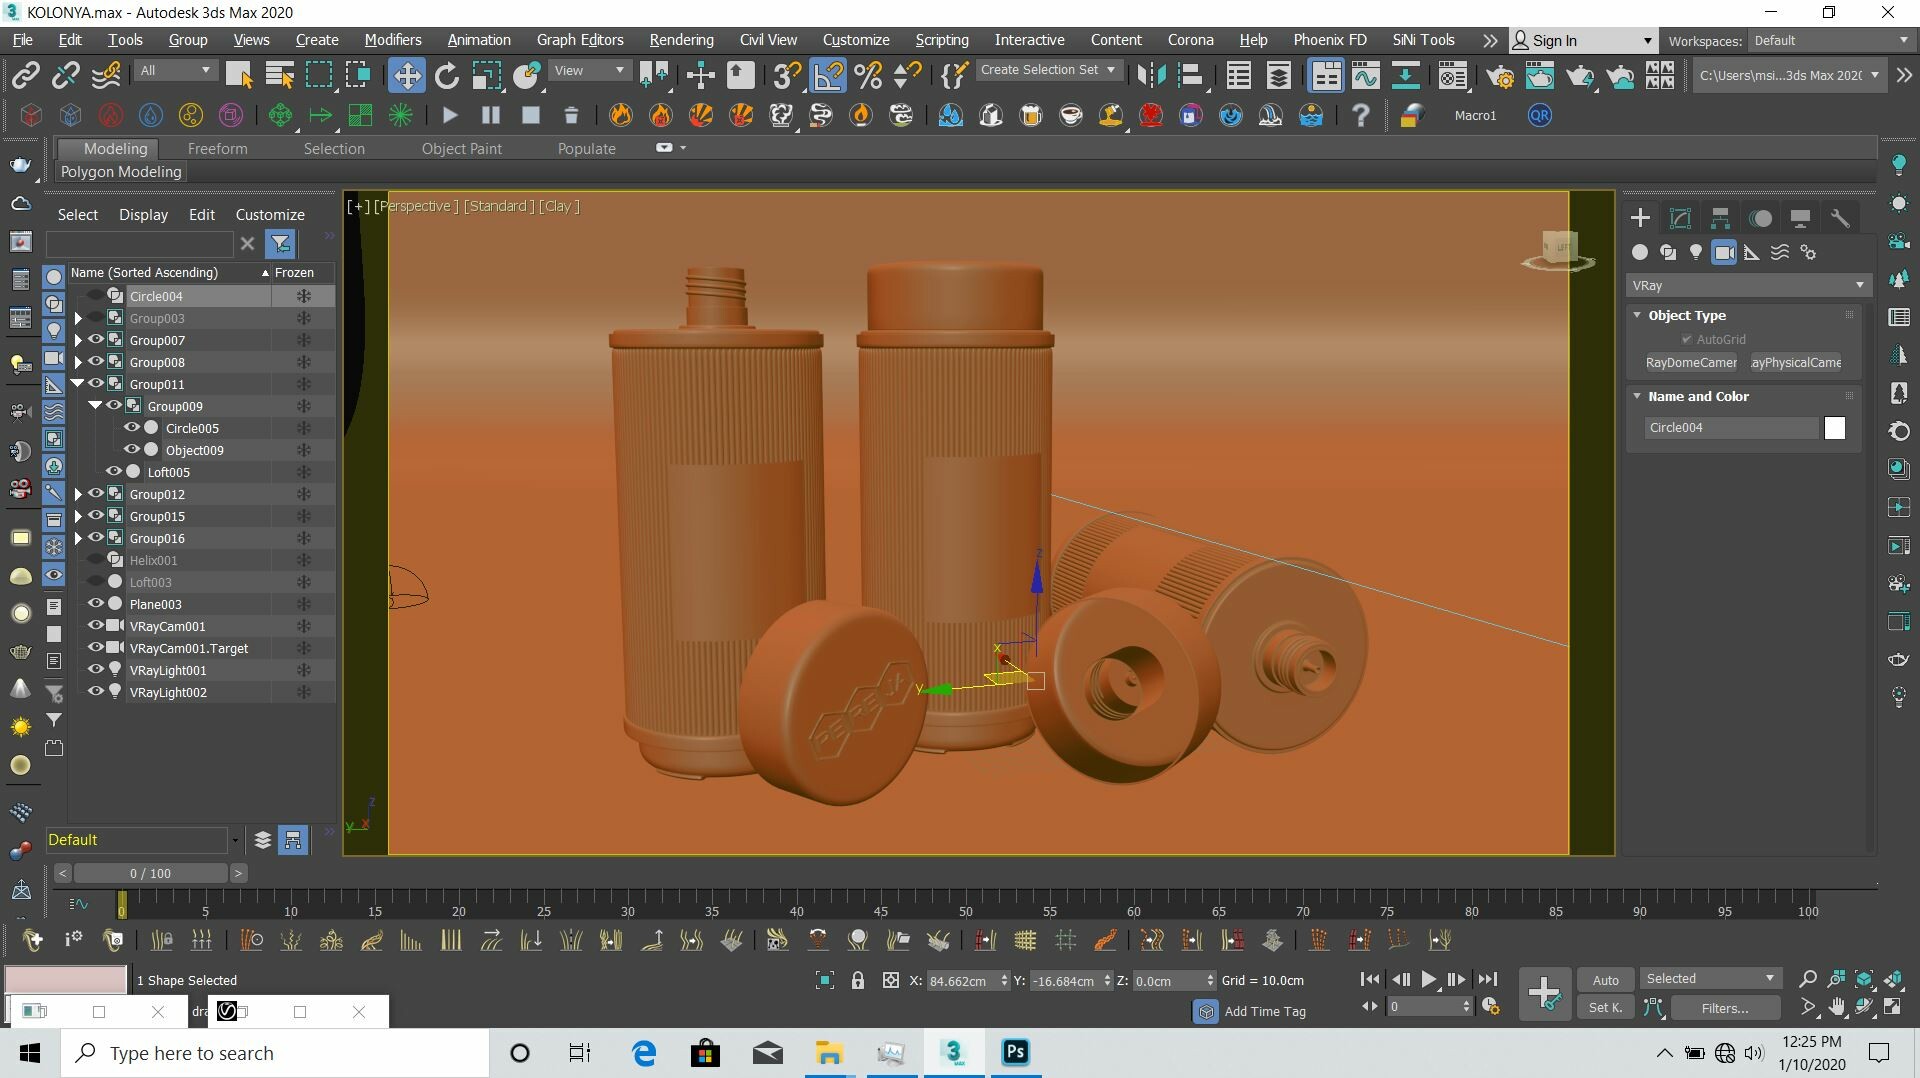Open Photoshop from the taskbar
1920x1078 pixels.
tap(1015, 1052)
